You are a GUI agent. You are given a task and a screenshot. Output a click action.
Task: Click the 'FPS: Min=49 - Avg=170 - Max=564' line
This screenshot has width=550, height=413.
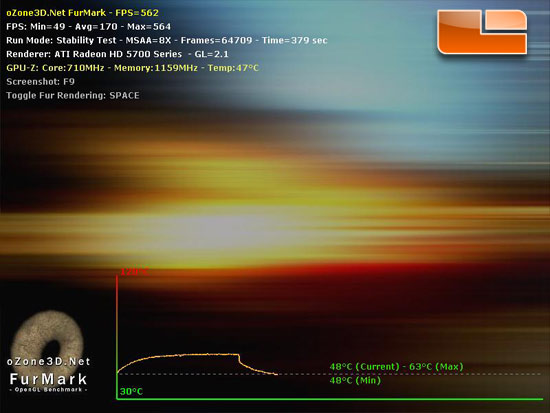[x=88, y=27]
